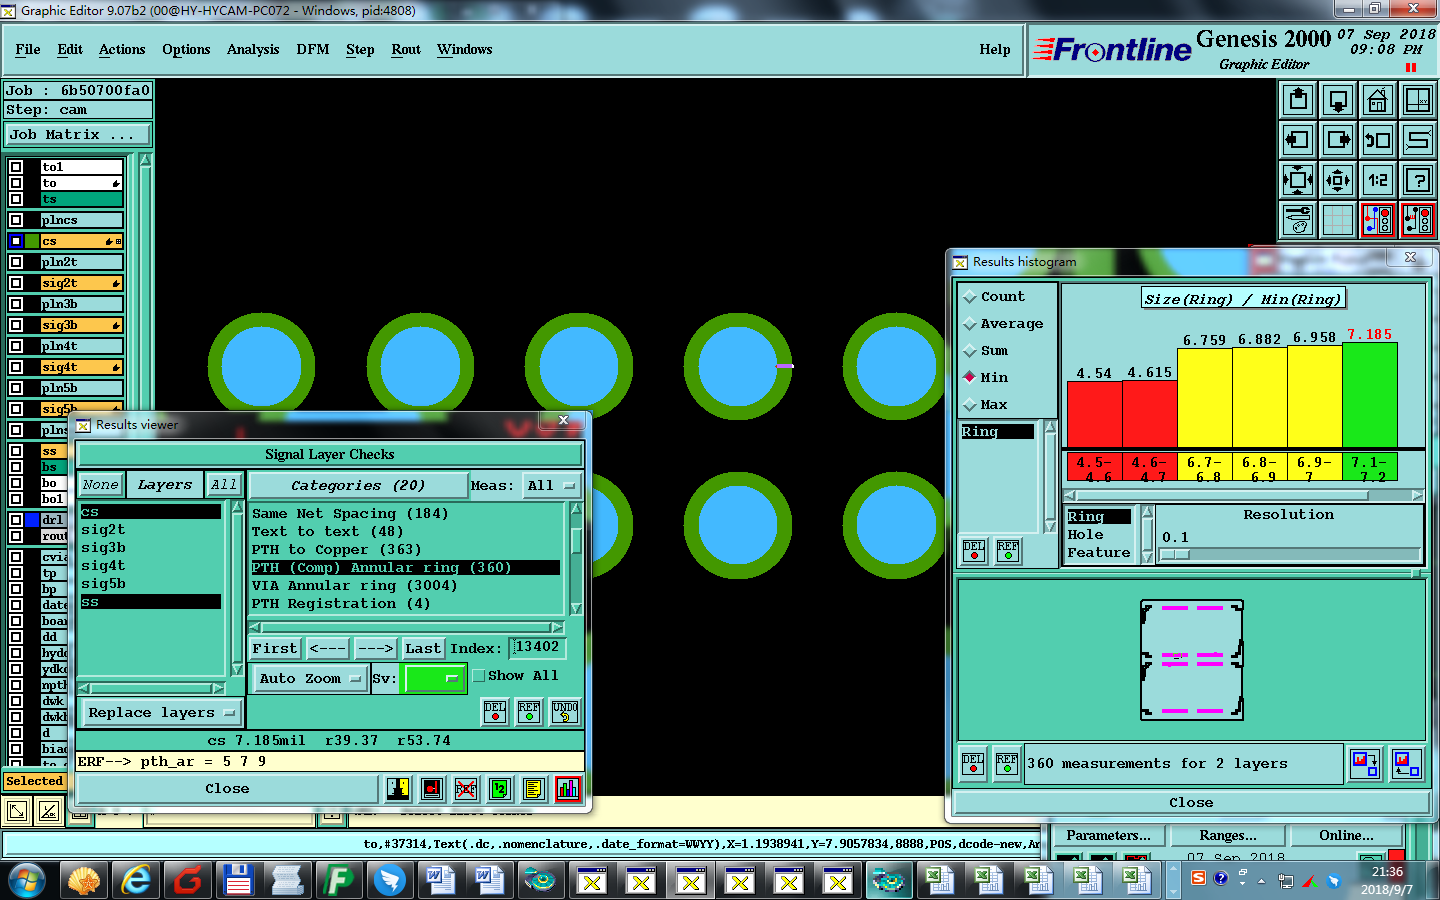Open the question-mark help icon
The width and height of the screenshot is (1440, 900).
1418,181
